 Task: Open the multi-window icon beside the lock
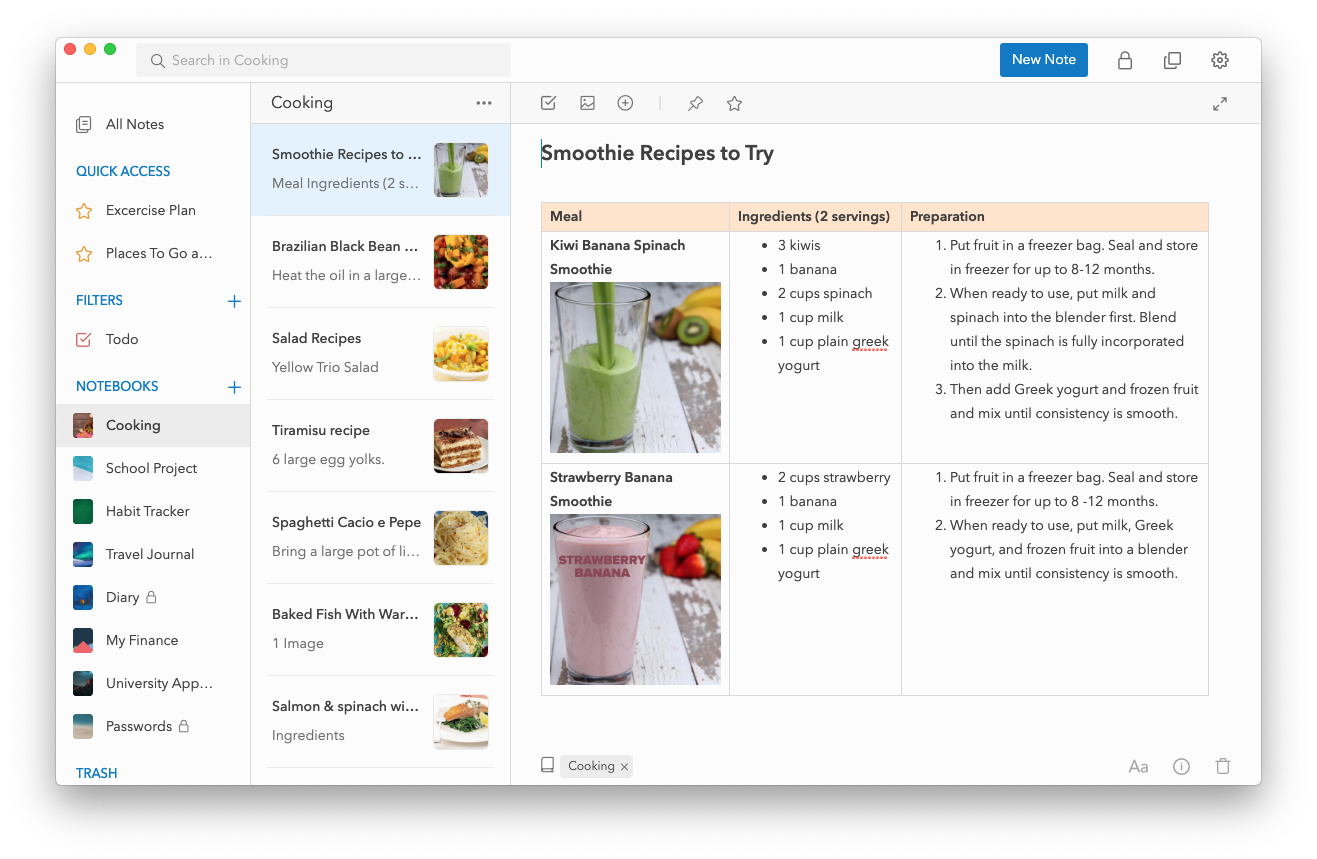tap(1172, 60)
